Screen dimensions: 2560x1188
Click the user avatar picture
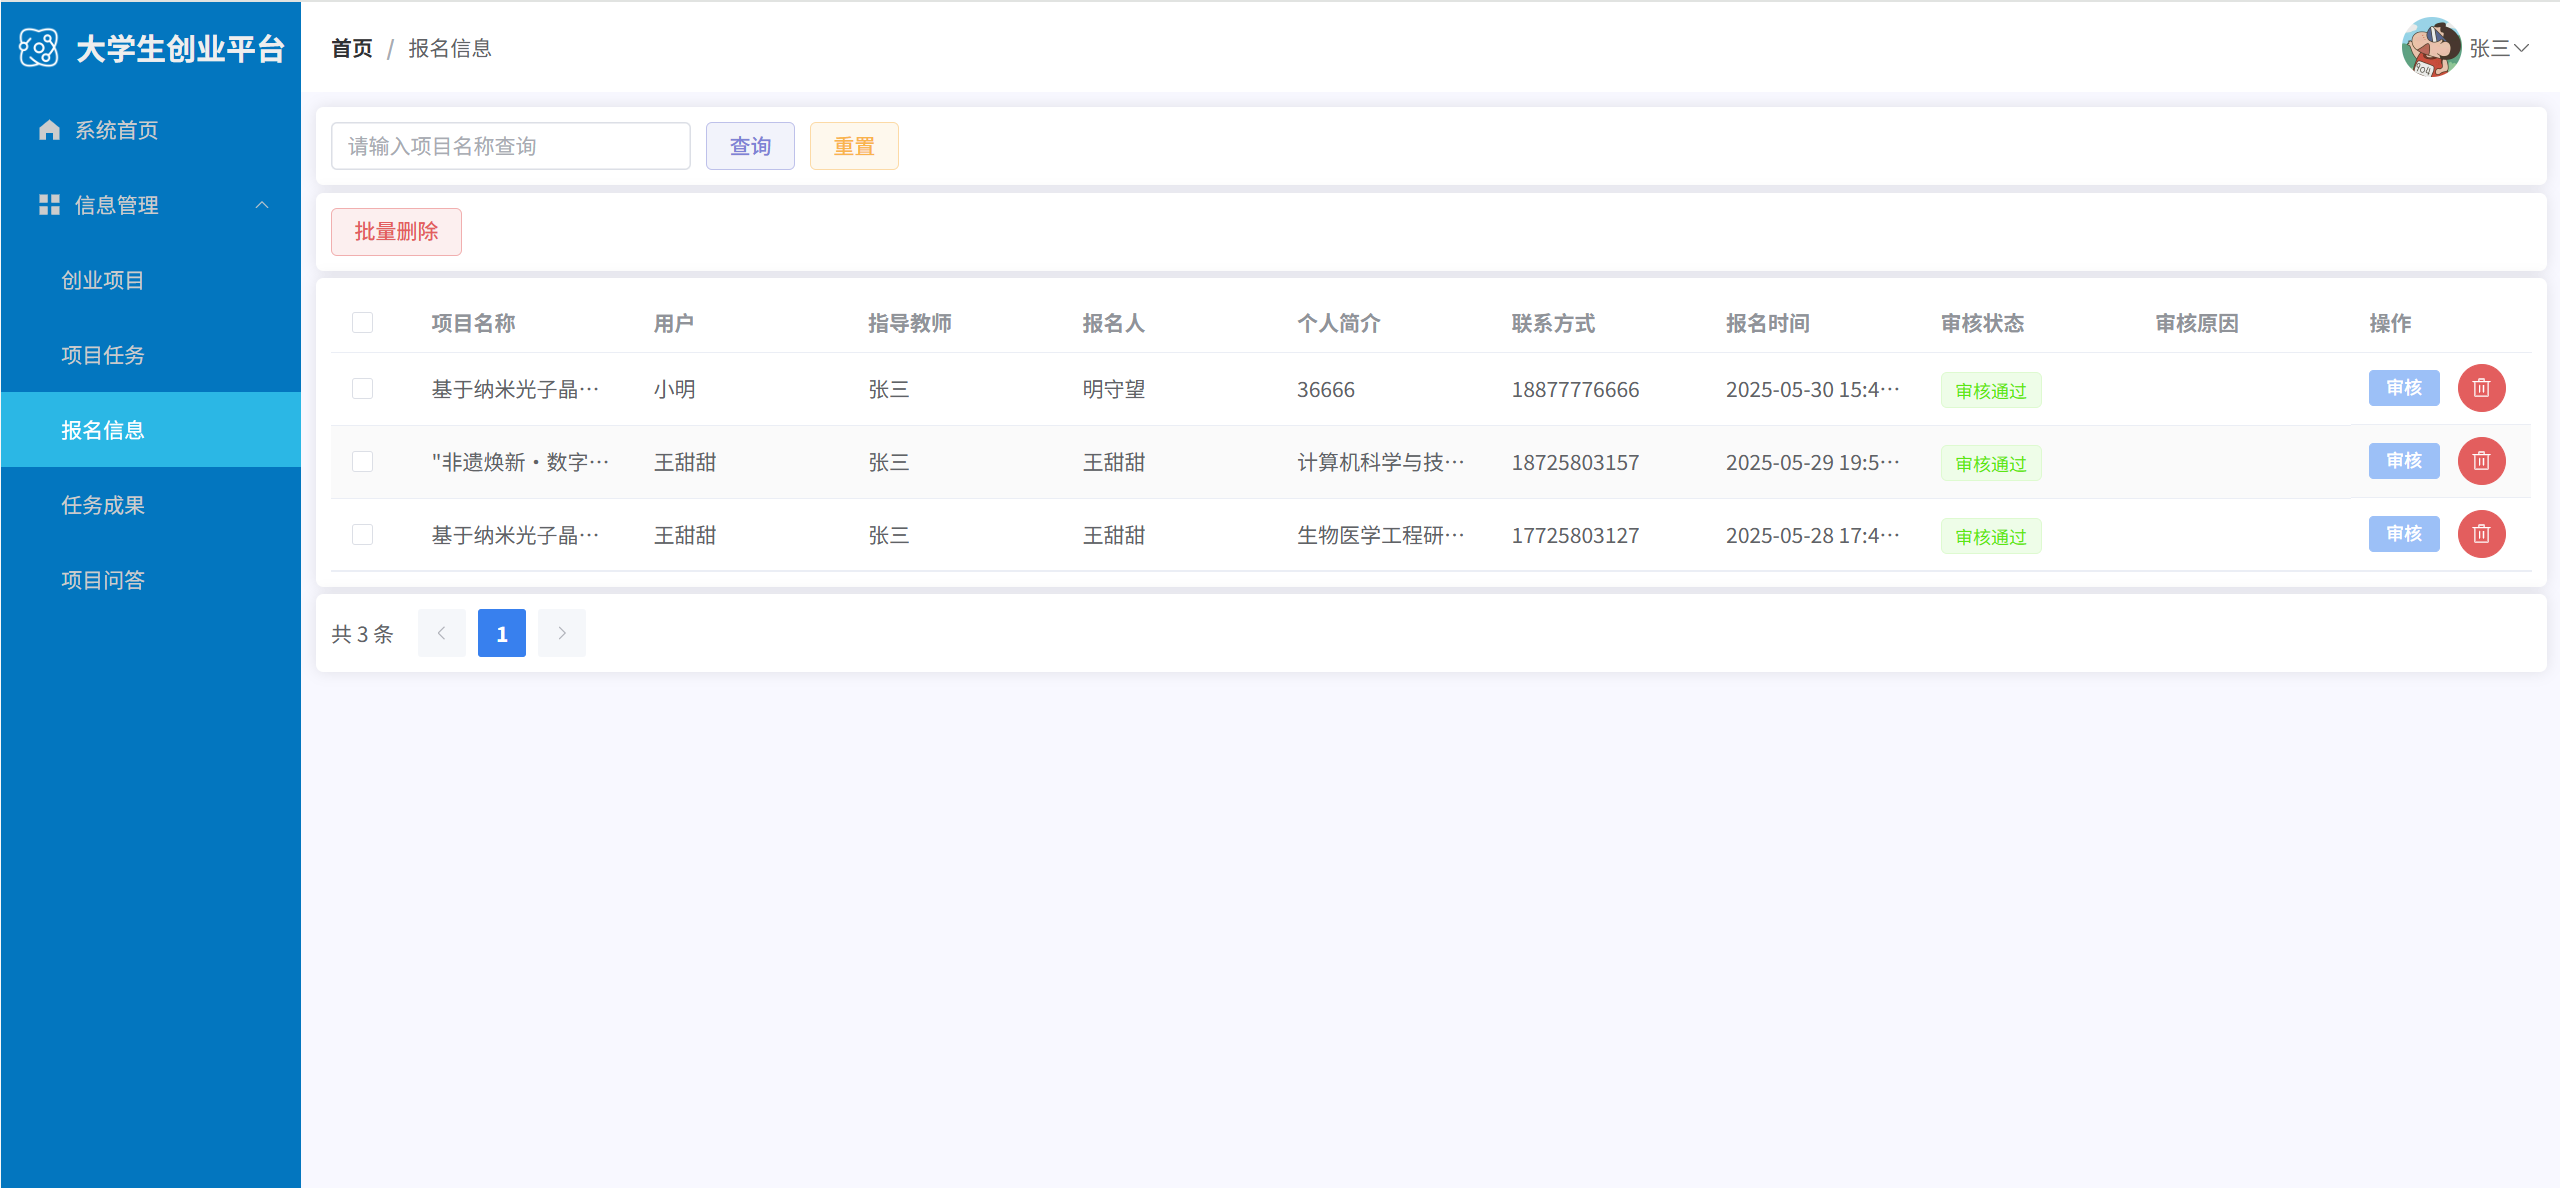pyautogui.click(x=2431, y=47)
